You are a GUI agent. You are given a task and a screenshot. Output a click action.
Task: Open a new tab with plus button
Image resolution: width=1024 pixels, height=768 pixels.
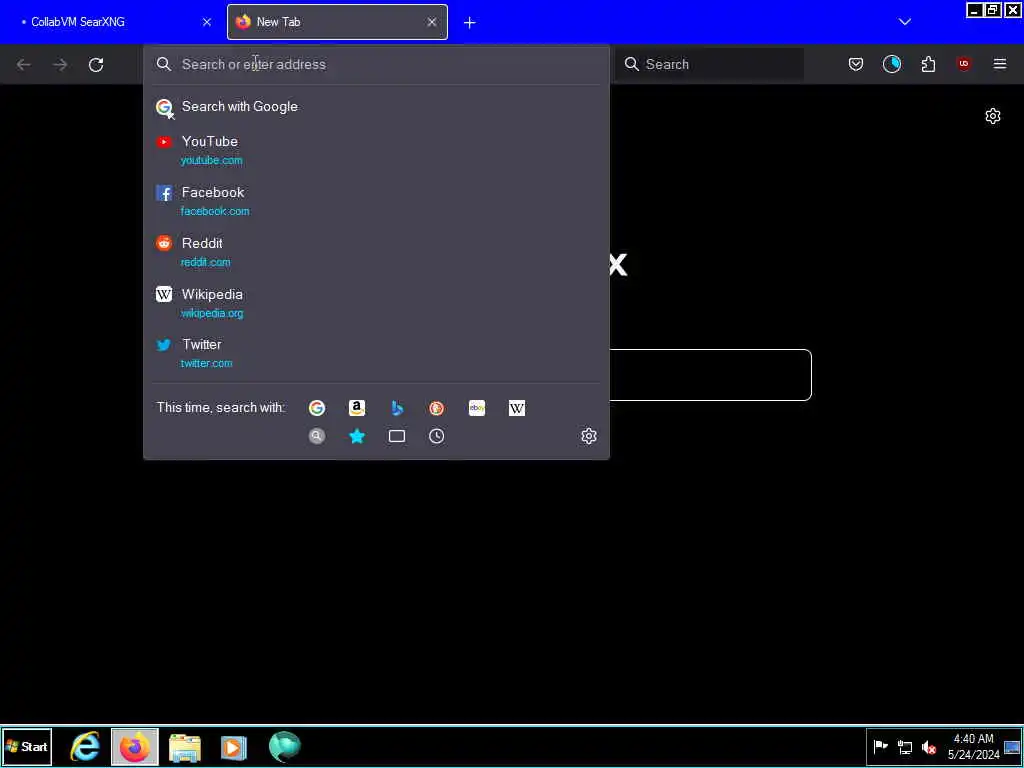[470, 23]
